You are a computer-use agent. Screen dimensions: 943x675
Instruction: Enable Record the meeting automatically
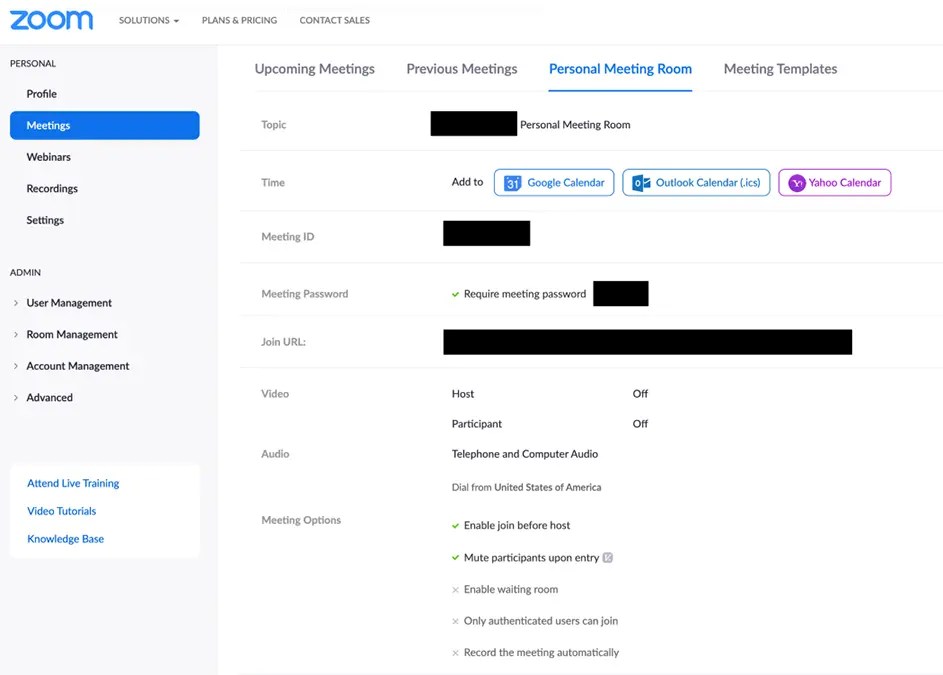455,652
